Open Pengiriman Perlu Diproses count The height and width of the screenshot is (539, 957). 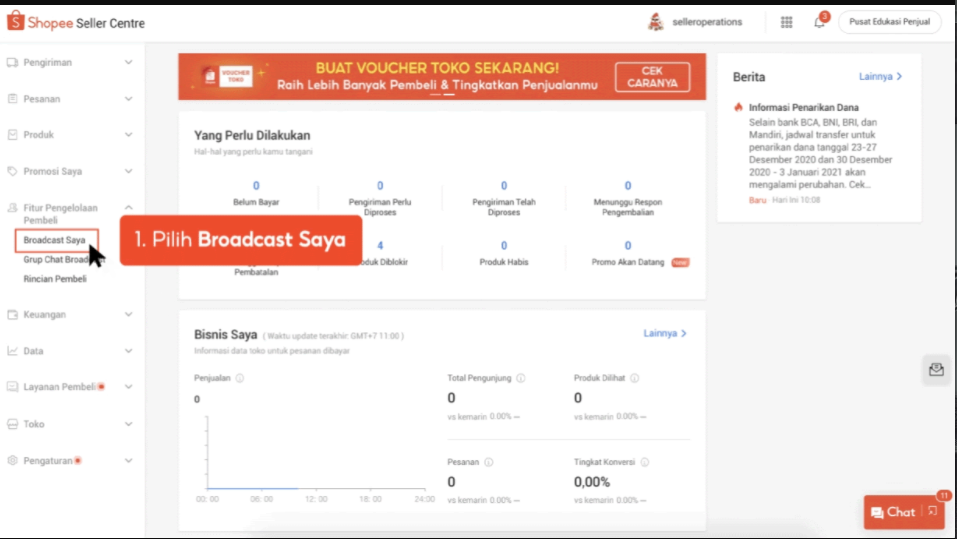(380, 186)
